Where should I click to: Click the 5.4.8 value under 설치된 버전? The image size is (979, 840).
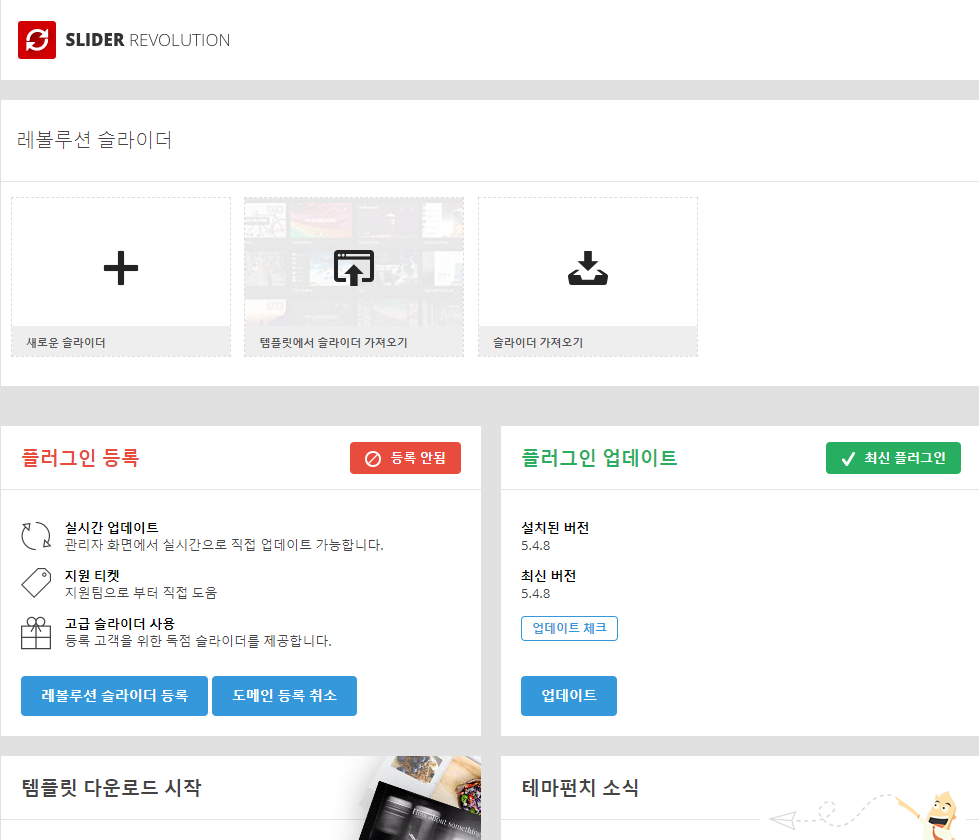[536, 545]
